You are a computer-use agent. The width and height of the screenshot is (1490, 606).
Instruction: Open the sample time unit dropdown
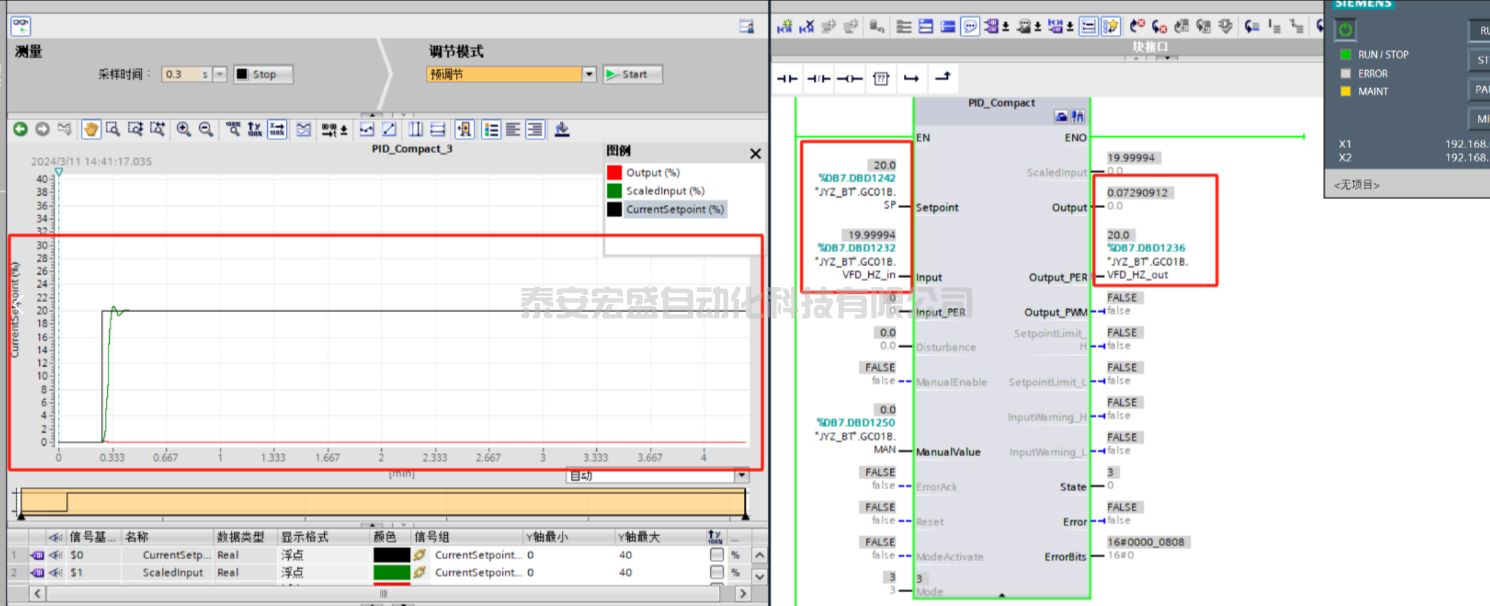(x=220, y=74)
